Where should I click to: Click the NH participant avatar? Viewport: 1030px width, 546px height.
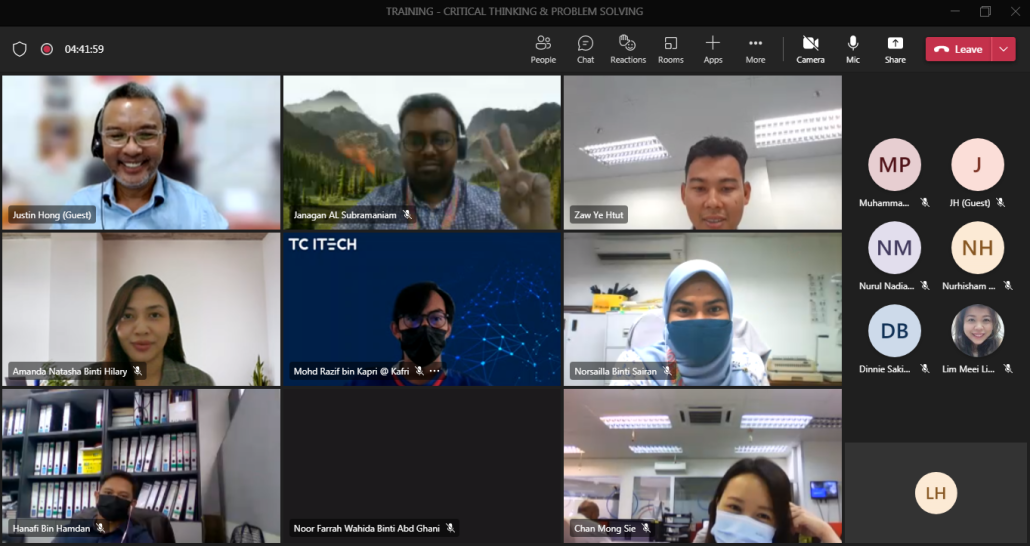(x=977, y=248)
